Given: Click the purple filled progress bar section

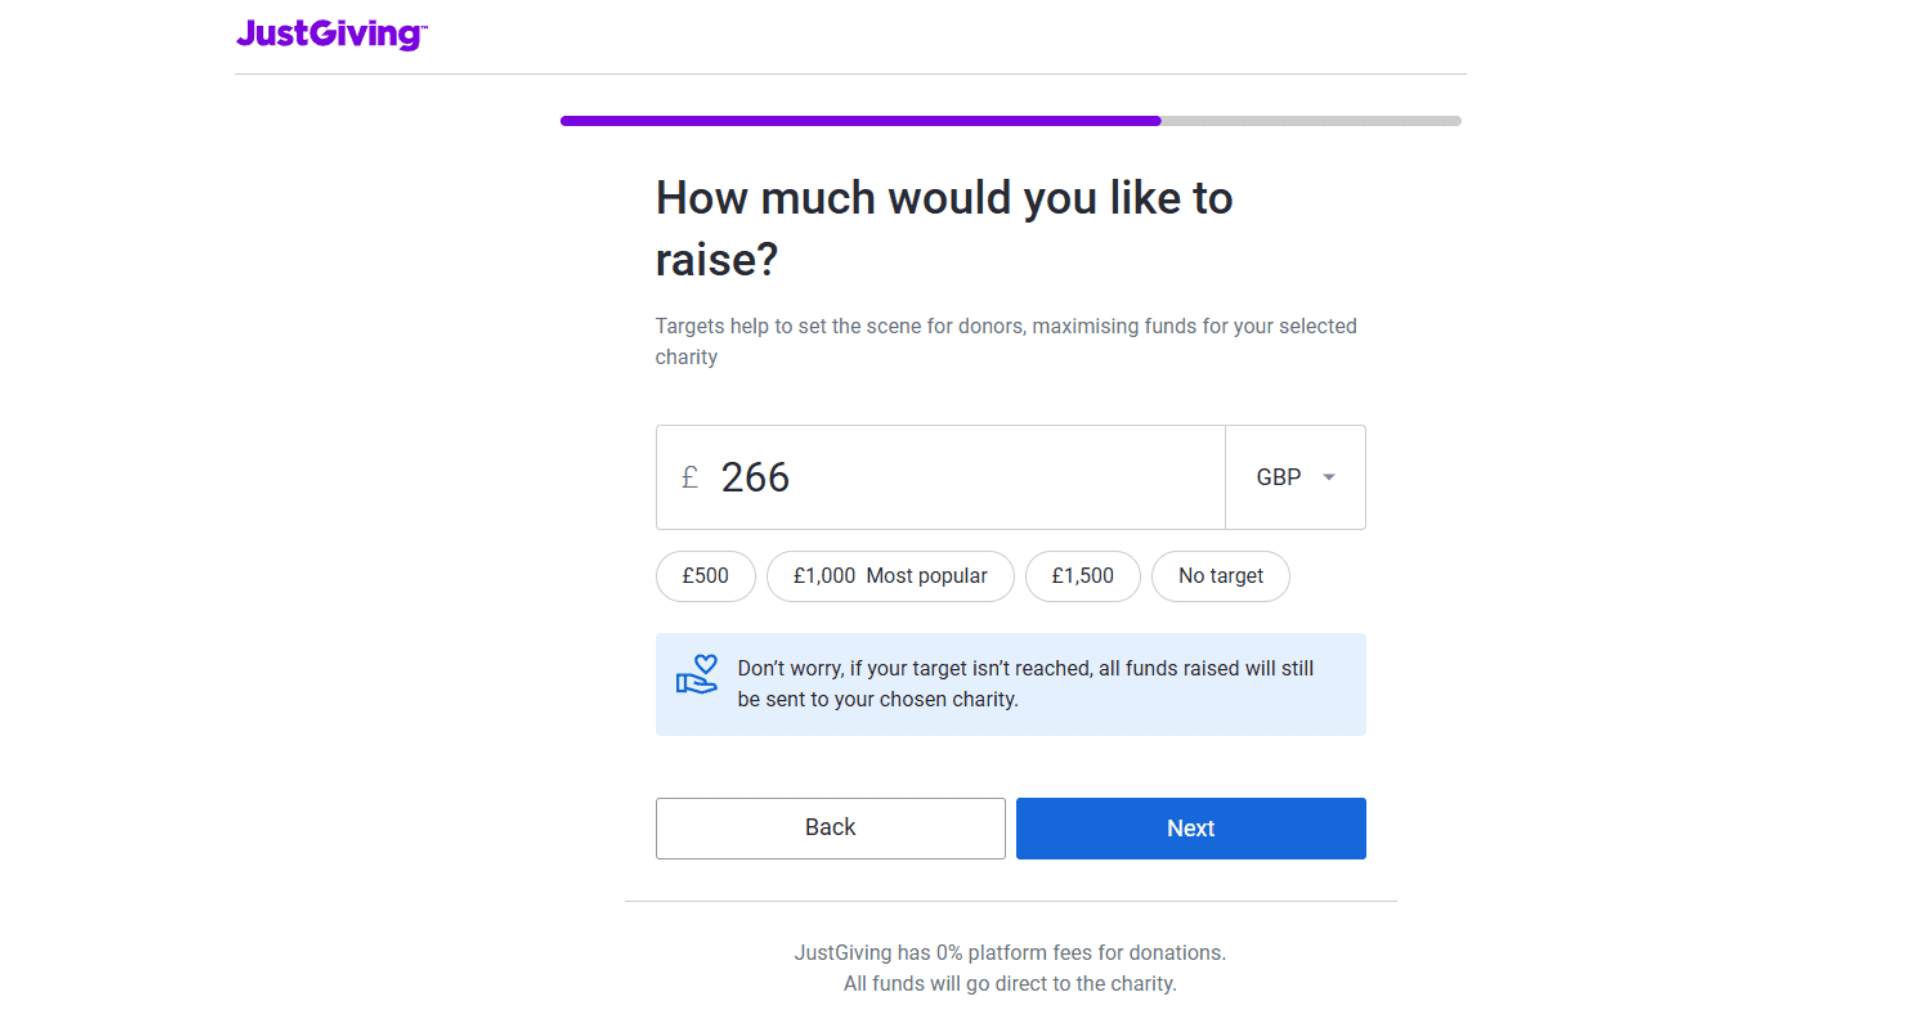Looking at the screenshot, I should tap(860, 121).
